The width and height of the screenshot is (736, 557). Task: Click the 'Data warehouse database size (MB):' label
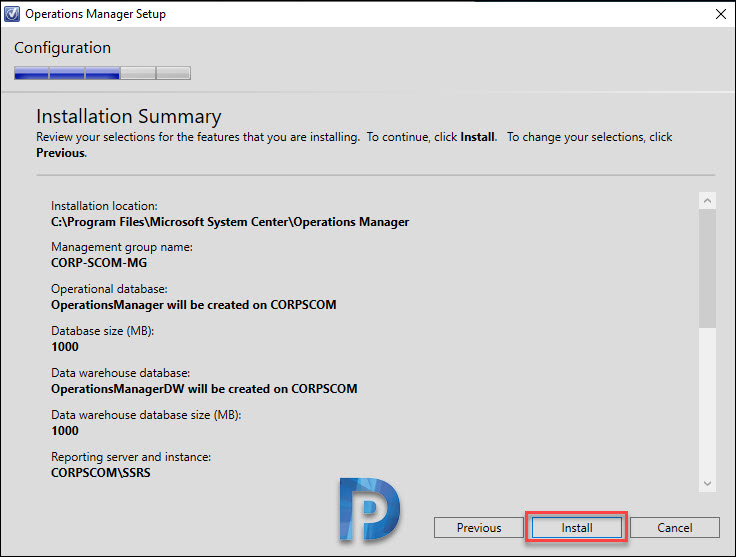pyautogui.click(x=146, y=415)
